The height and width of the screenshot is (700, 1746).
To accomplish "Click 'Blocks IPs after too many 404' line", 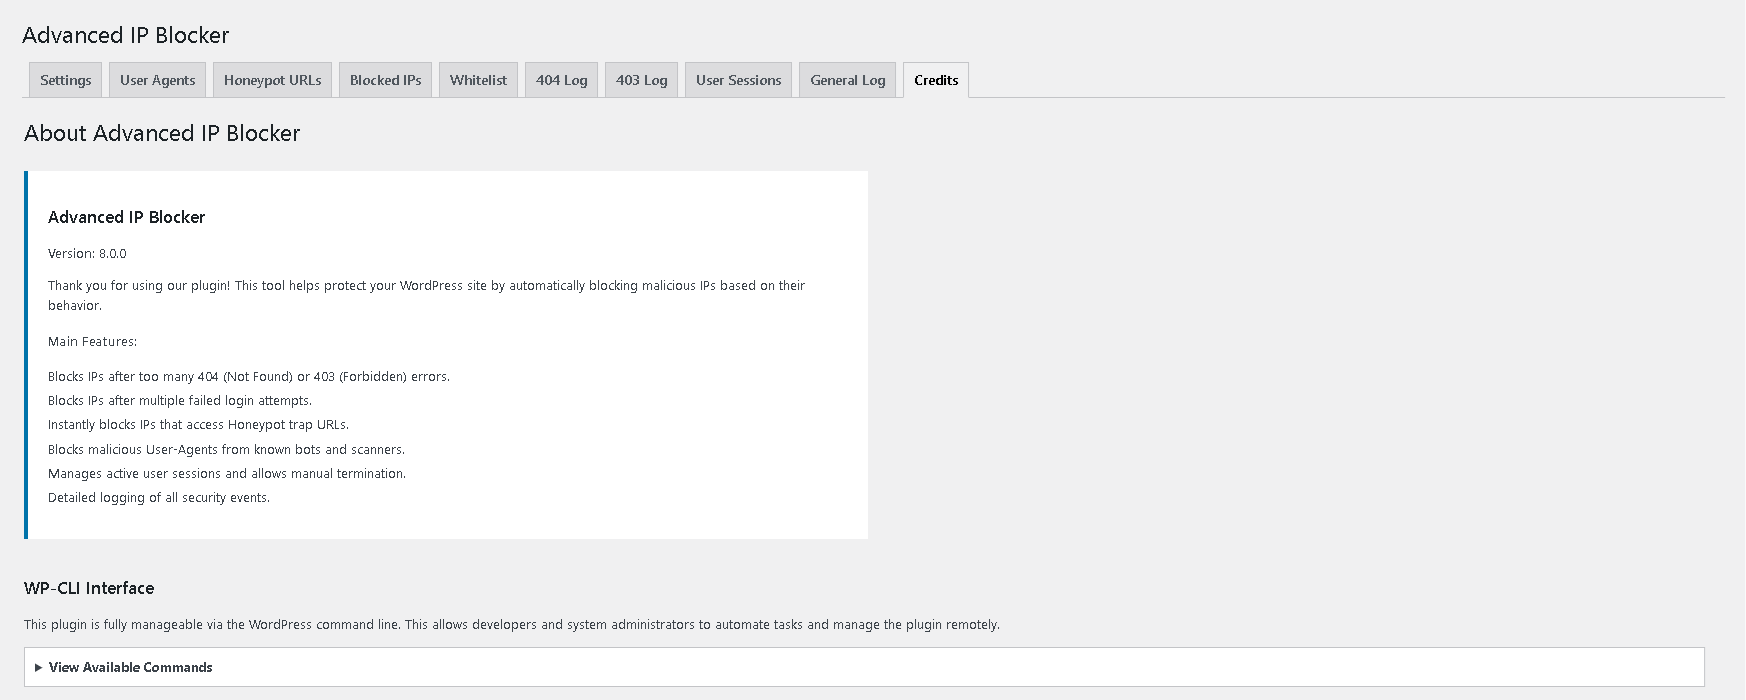I will [249, 377].
